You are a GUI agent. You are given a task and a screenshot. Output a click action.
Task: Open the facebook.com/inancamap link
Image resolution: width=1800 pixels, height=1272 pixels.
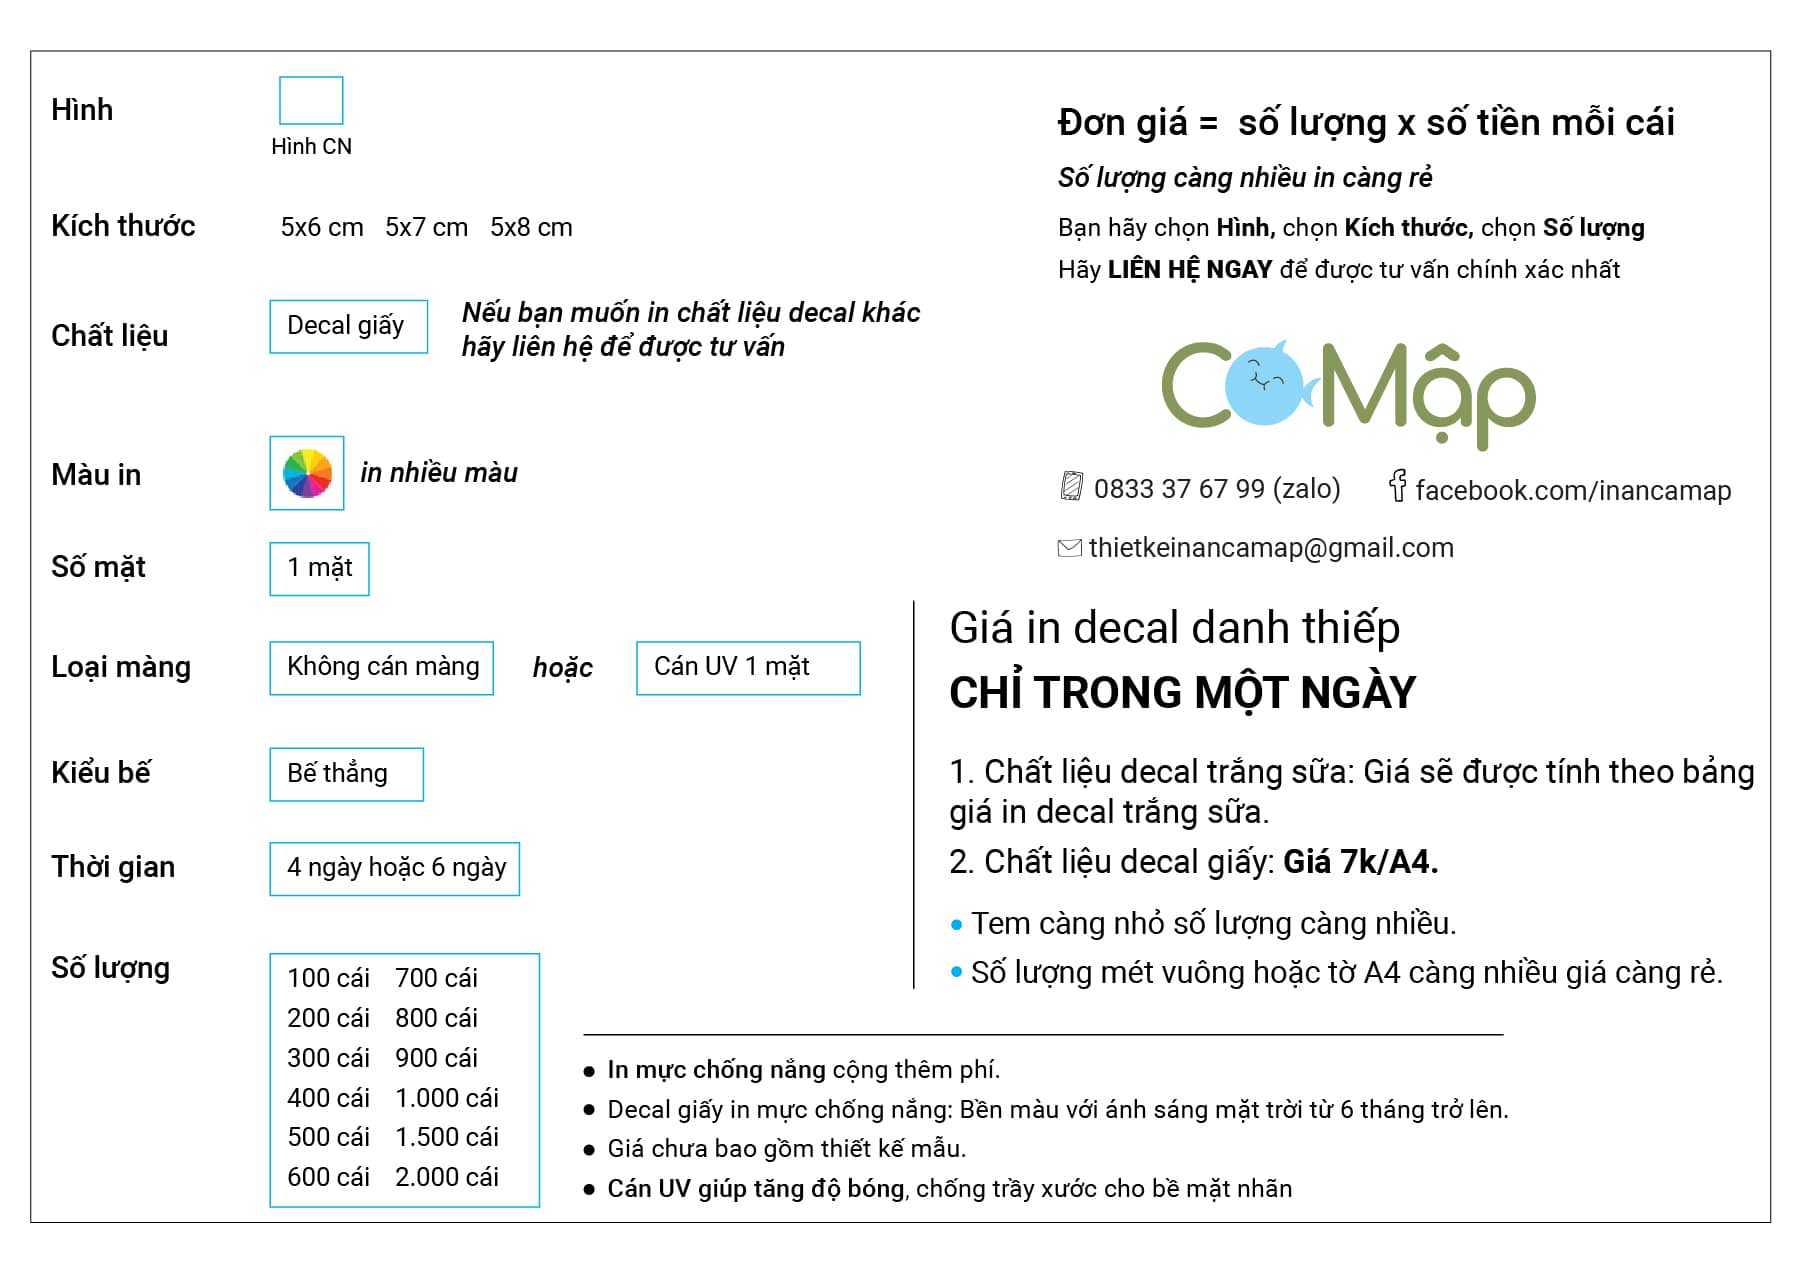[x=1572, y=490]
